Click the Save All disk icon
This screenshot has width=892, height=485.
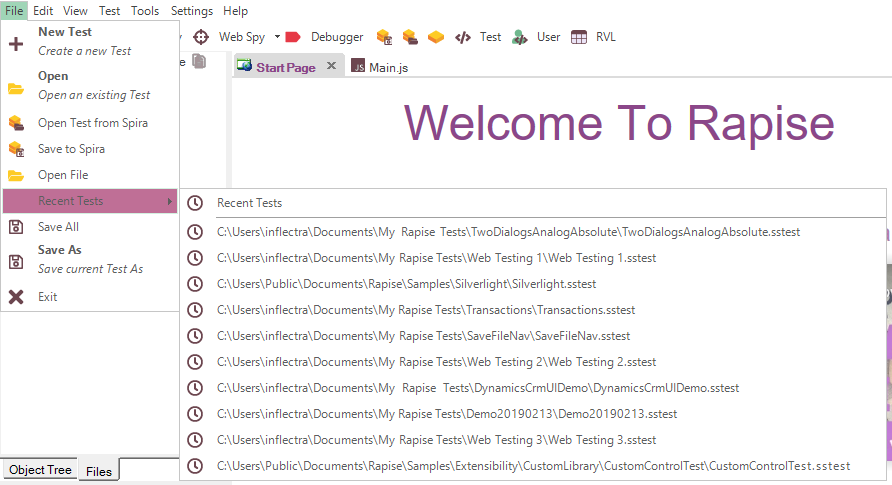coord(16,227)
